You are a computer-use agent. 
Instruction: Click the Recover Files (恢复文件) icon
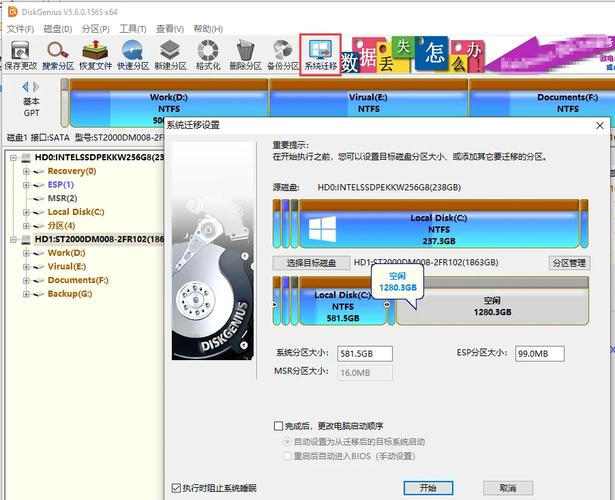[x=95, y=55]
